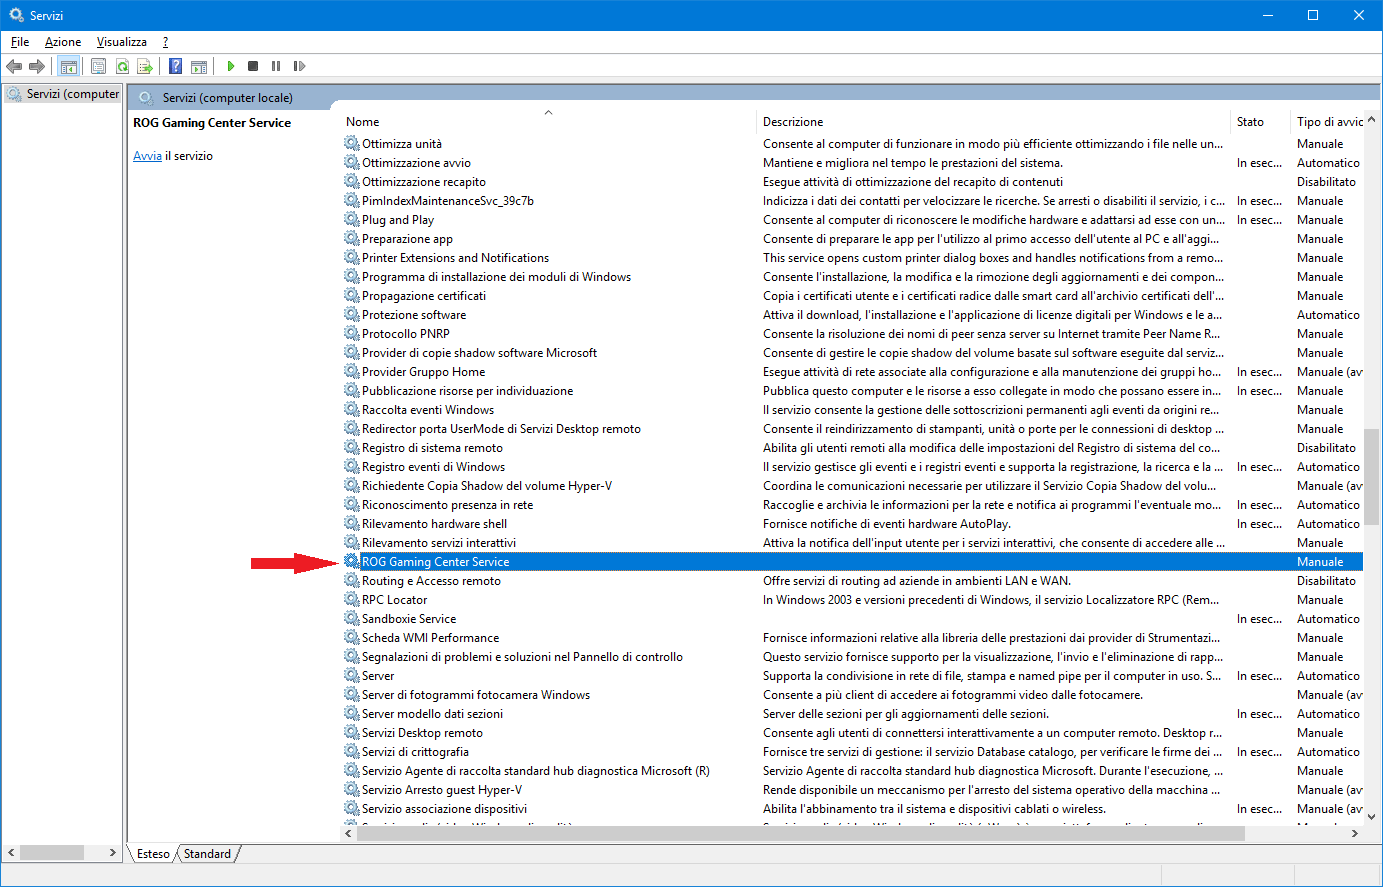Start the selected service with the green play icon
1383x887 pixels.
(231, 66)
